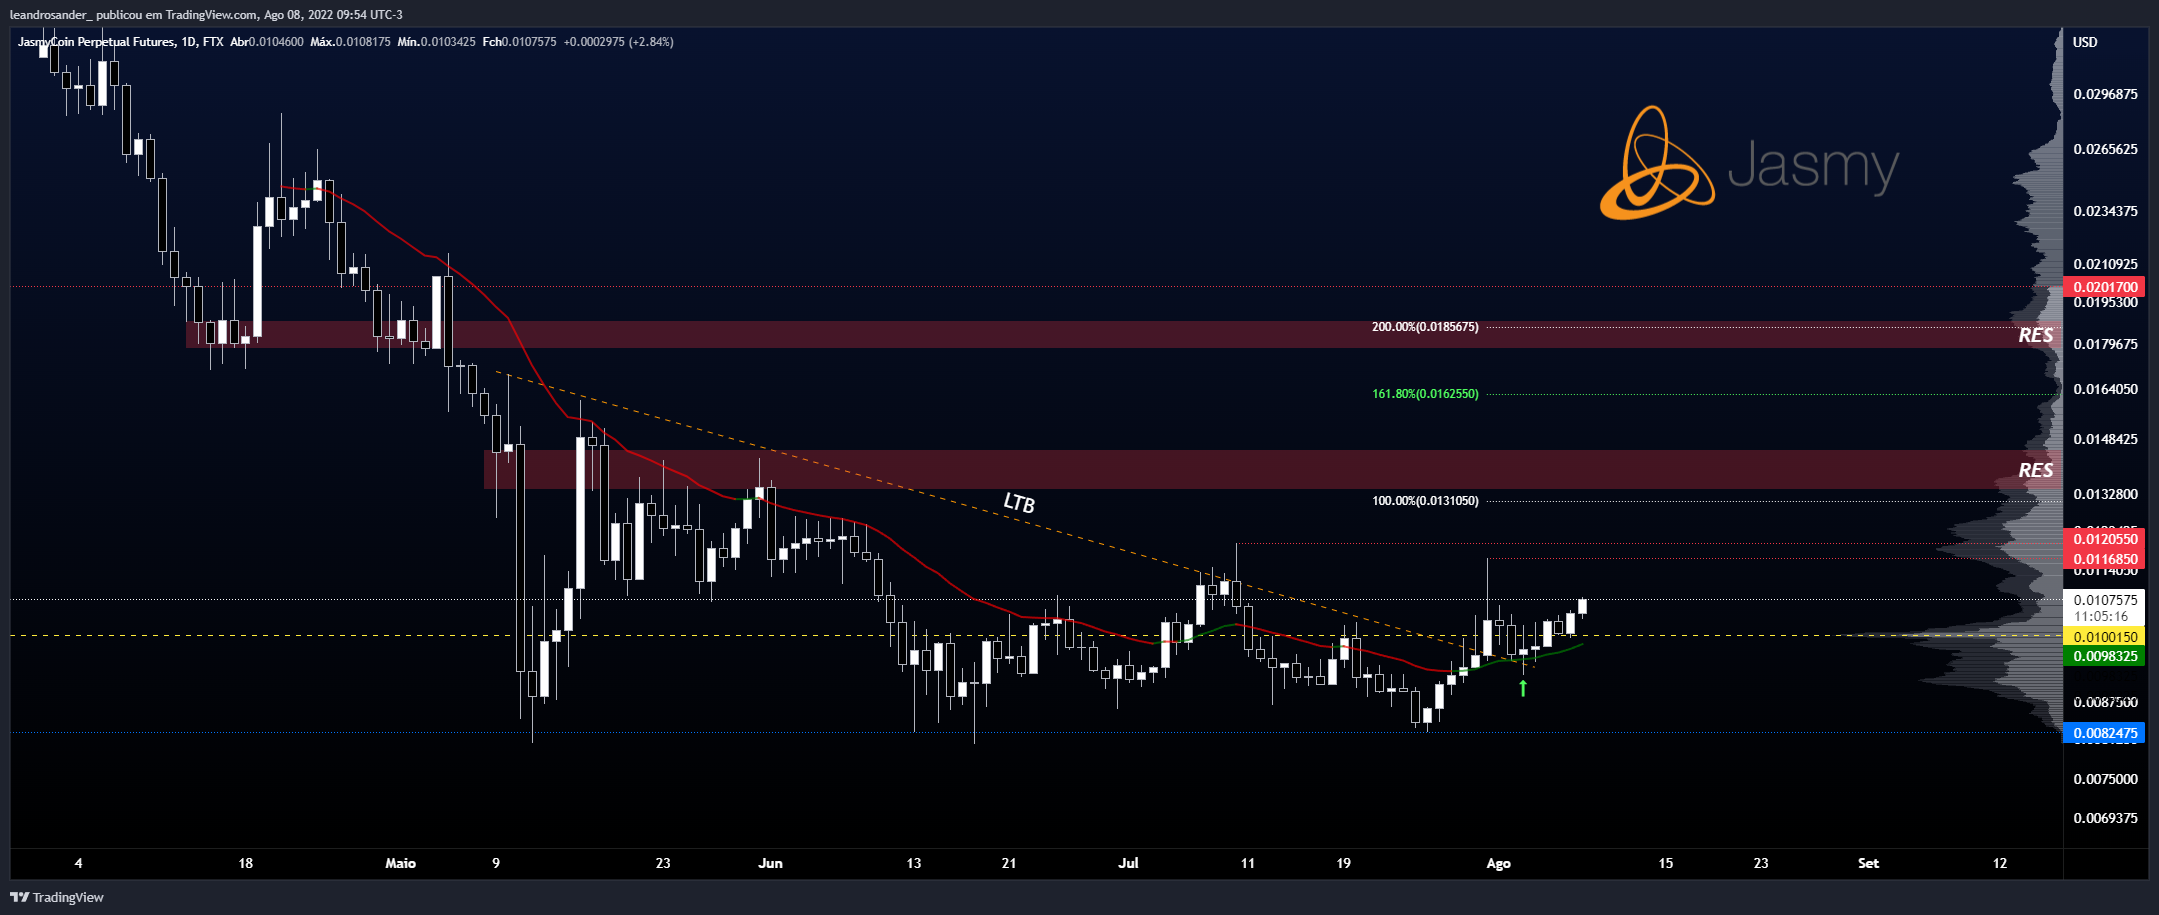Click the red 0.0201700 price tag
Image resolution: width=2159 pixels, height=915 pixels.
2104,287
